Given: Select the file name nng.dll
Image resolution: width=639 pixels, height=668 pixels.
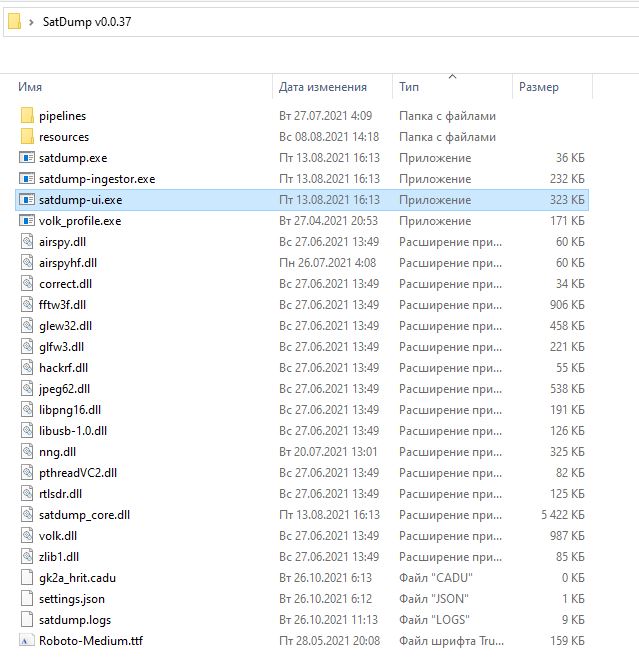Looking at the screenshot, I should pyautogui.click(x=58, y=452).
